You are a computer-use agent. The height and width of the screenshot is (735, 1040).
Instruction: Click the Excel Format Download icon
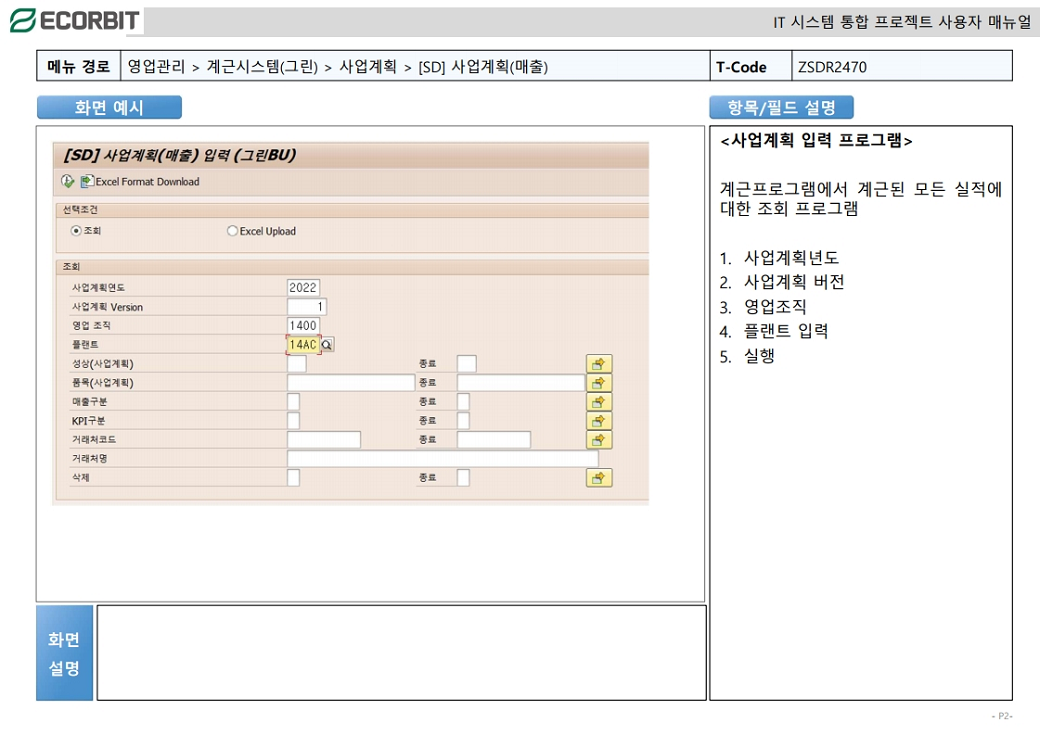87,181
